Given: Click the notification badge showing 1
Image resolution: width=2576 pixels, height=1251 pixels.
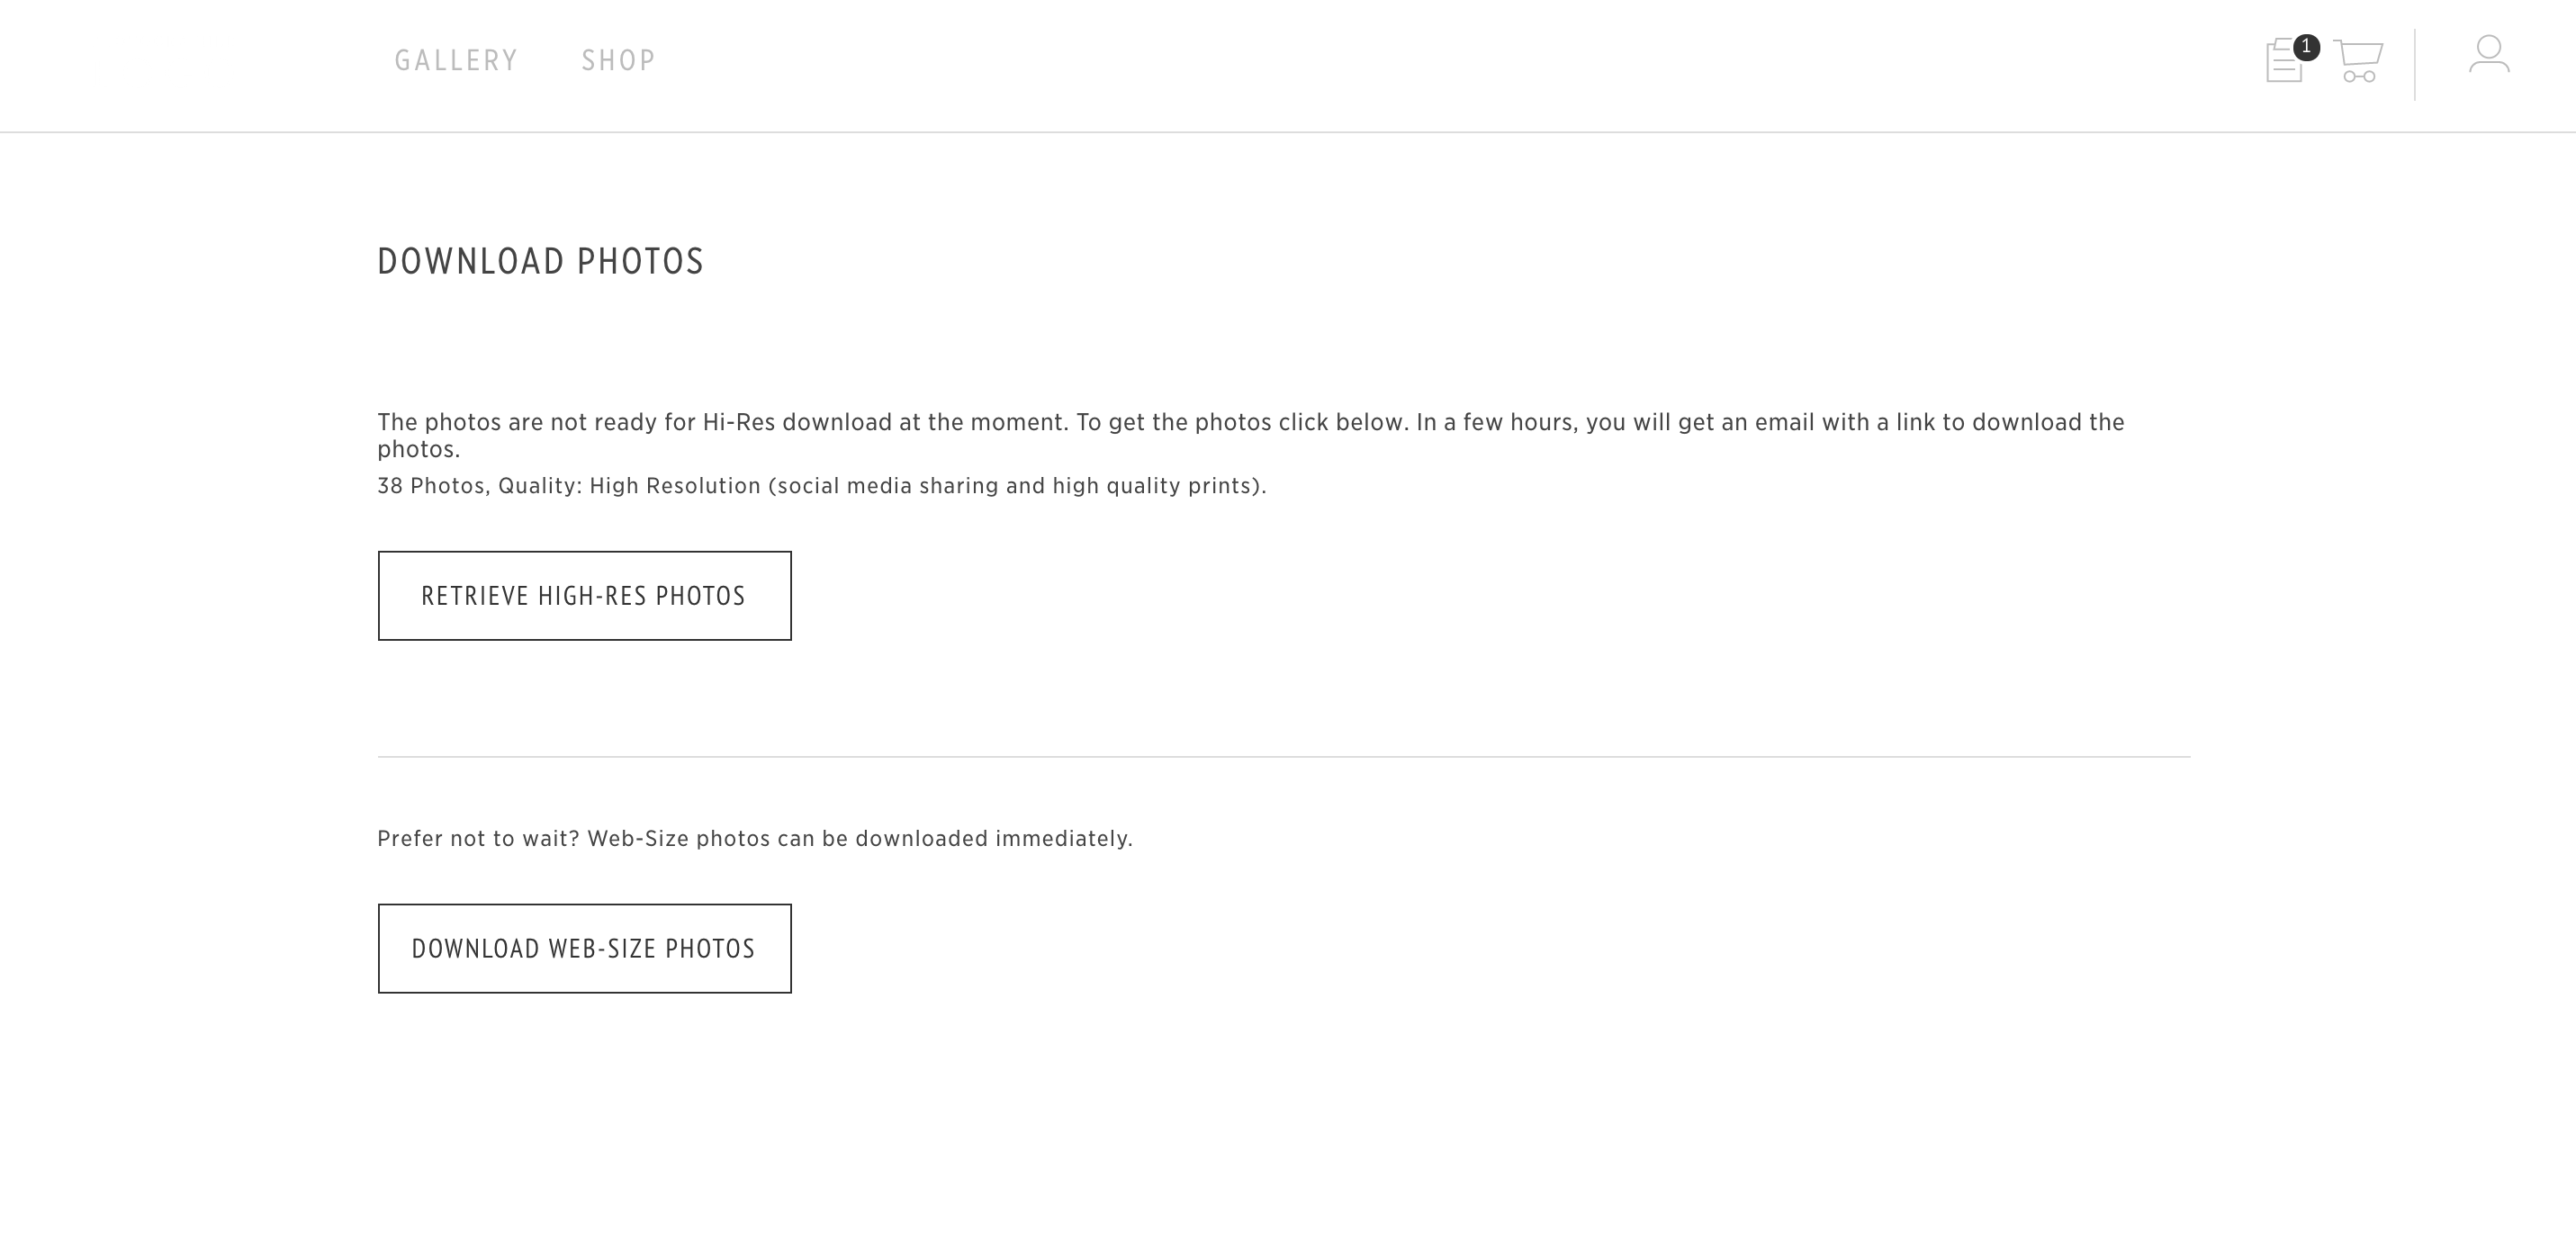Looking at the screenshot, I should pyautogui.click(x=2306, y=47).
